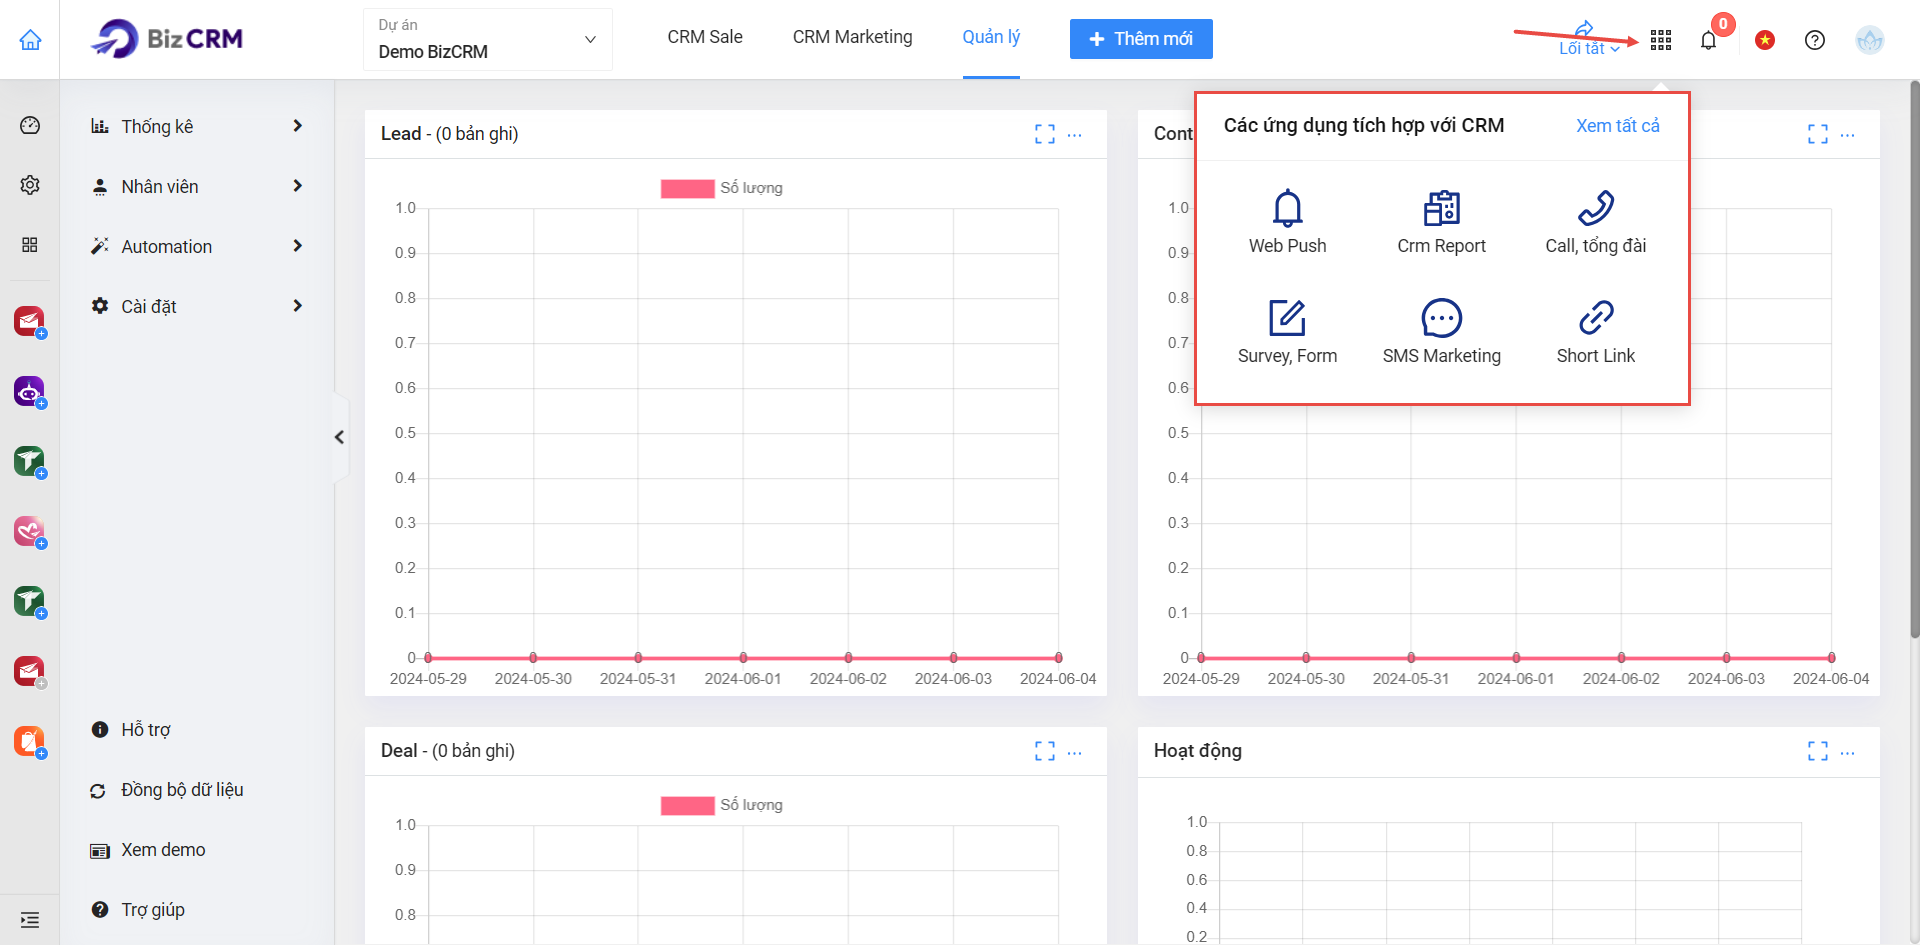Toggle the apps grid icon in the header
The image size is (1920, 945).
click(1661, 40)
